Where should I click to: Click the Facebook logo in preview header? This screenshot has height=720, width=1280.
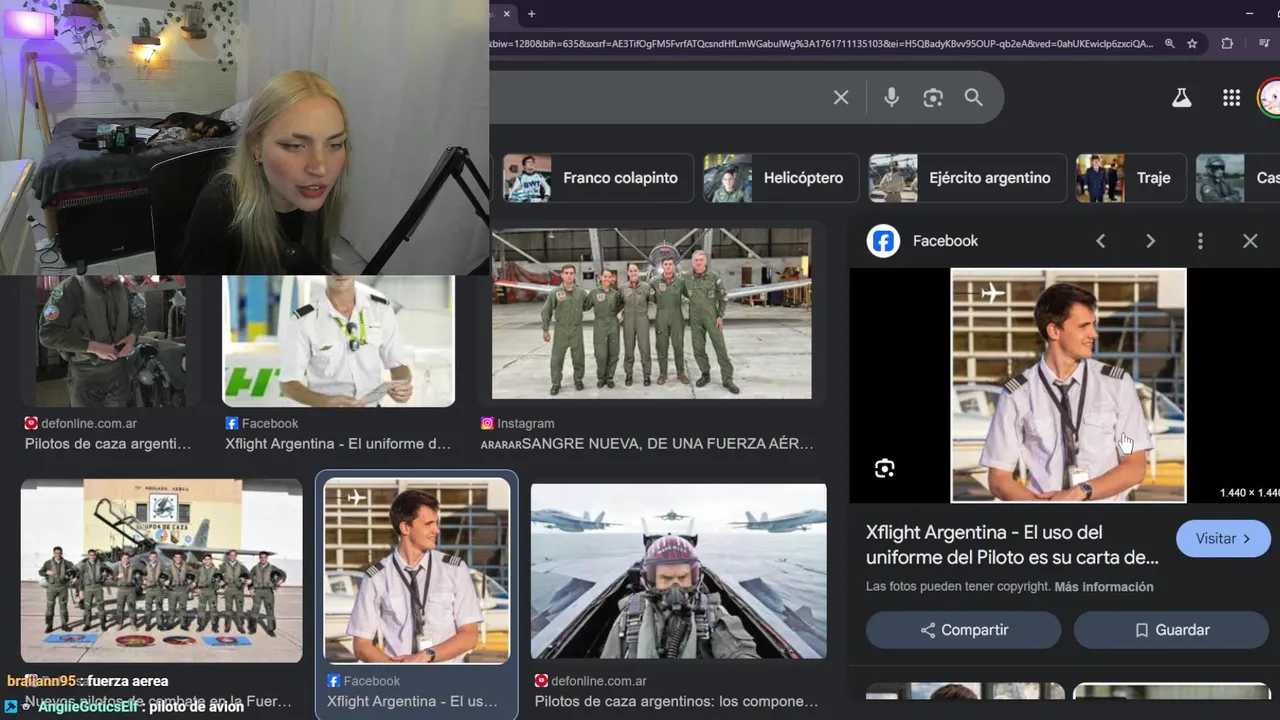(x=883, y=241)
